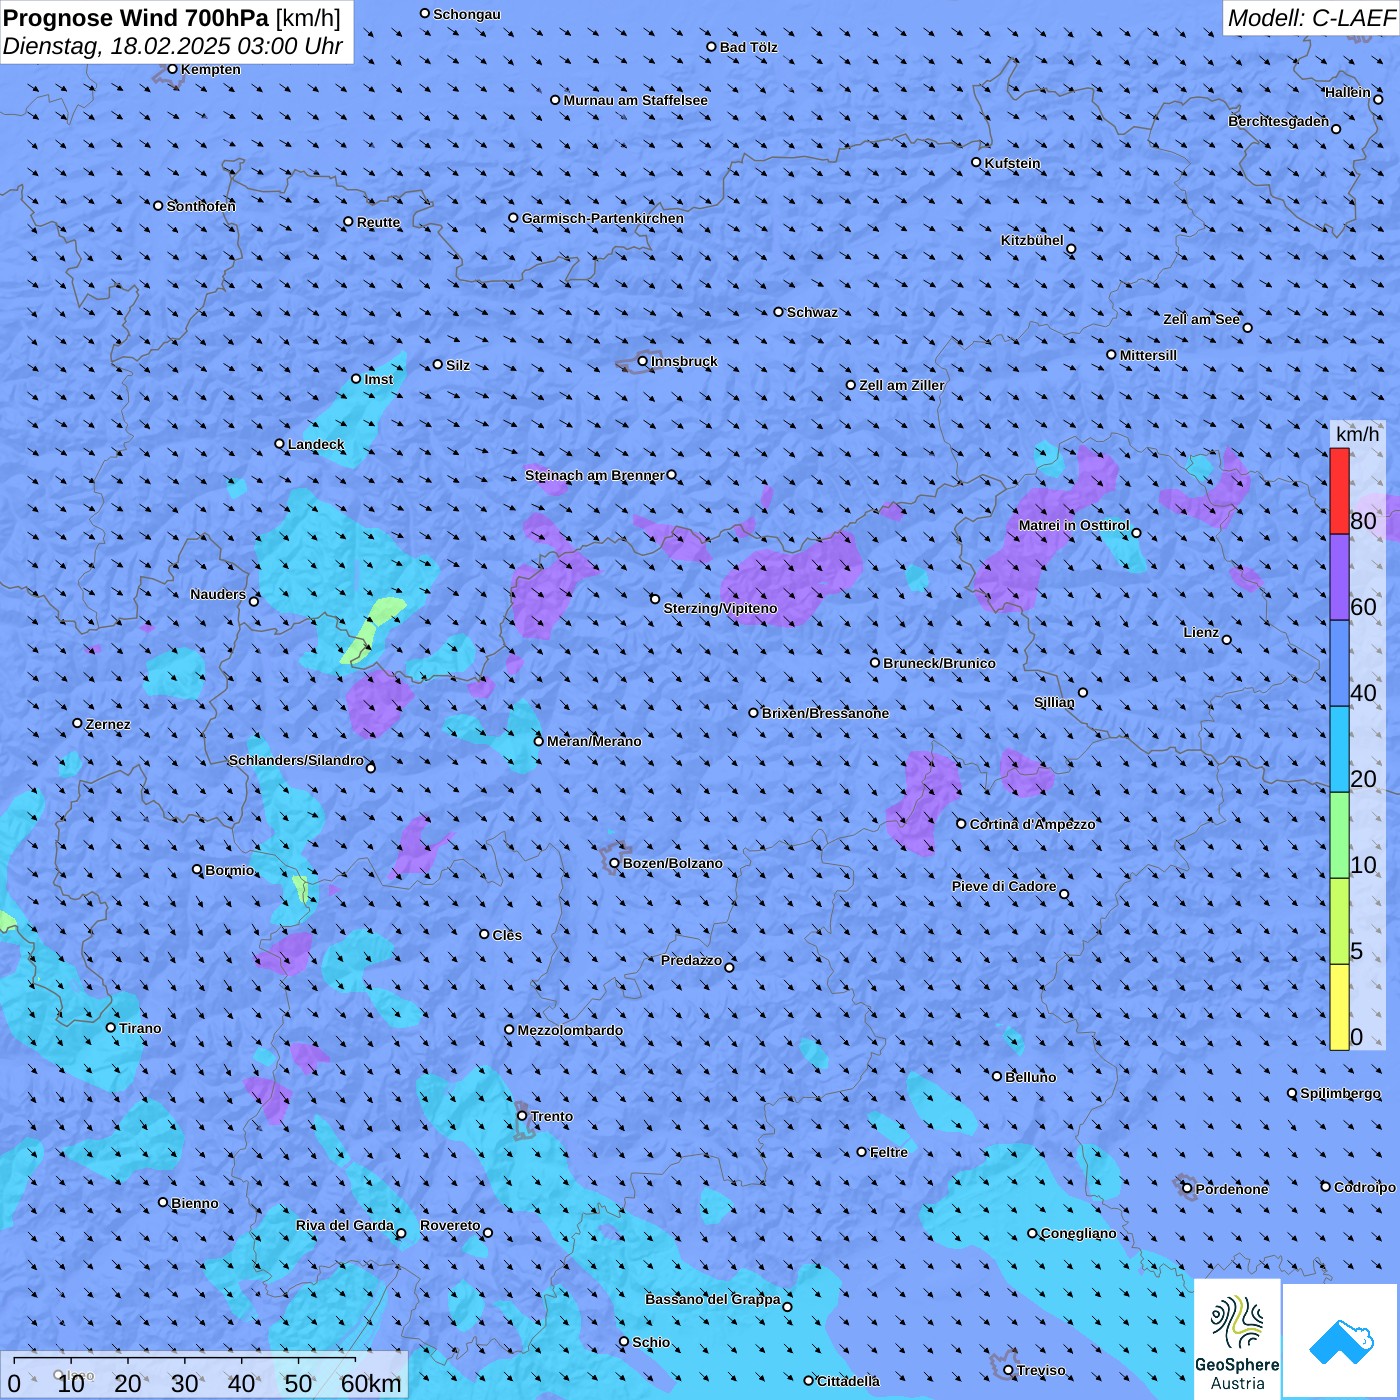Click the Cles label
Image resolution: width=1400 pixels, height=1400 pixels.
507,935
